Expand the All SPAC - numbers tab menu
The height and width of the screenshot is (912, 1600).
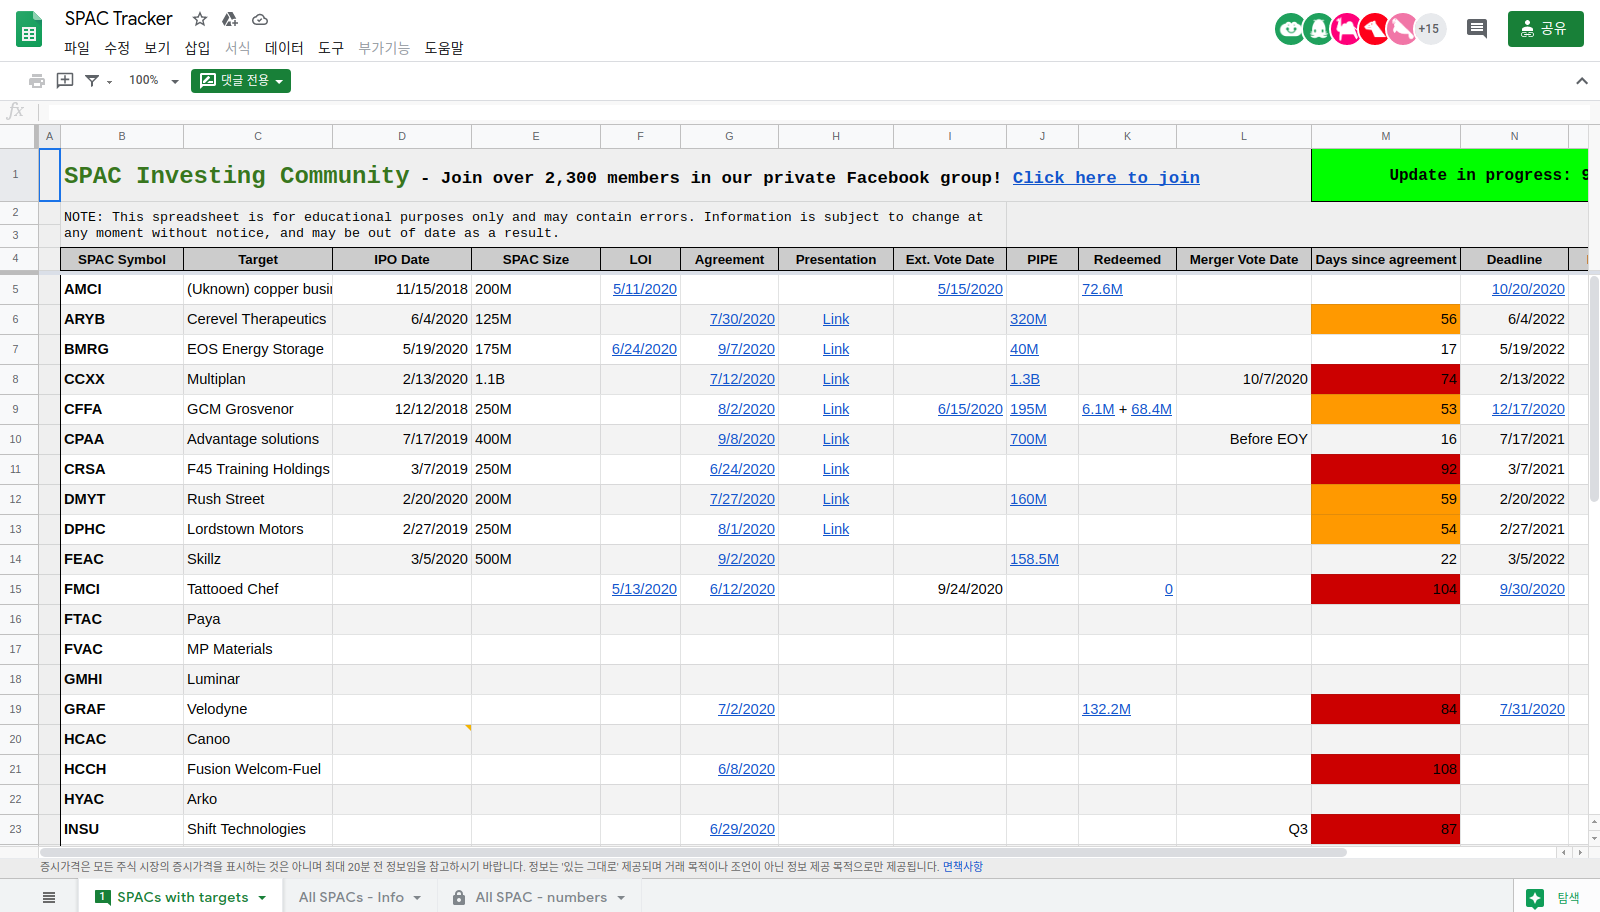pos(621,898)
